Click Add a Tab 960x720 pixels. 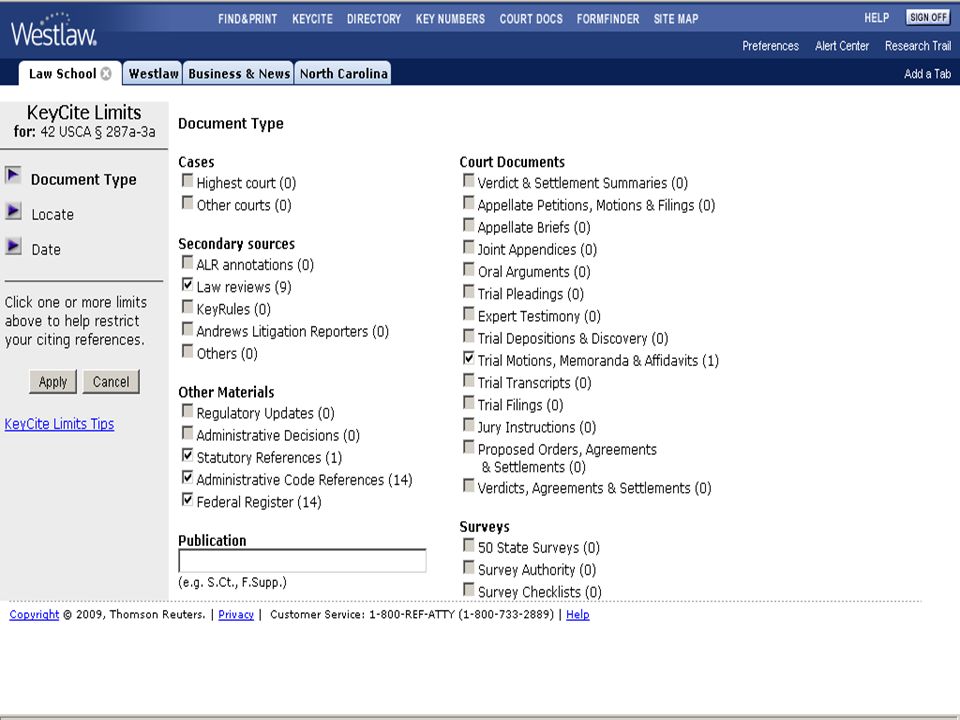(x=927, y=73)
